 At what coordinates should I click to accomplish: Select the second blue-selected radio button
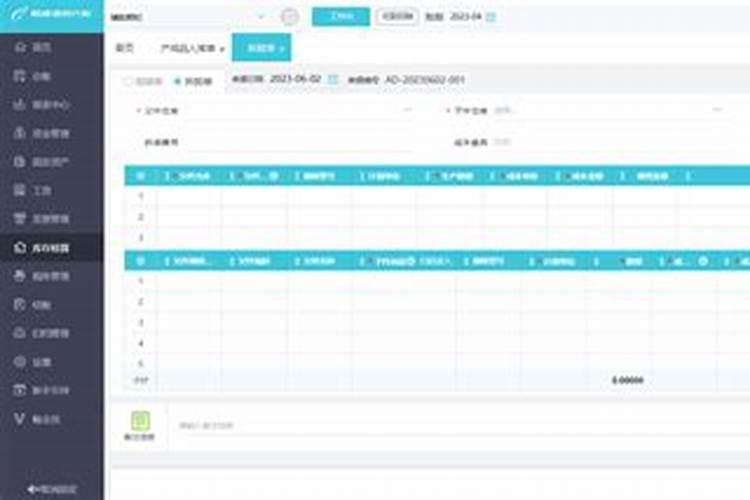tap(178, 80)
